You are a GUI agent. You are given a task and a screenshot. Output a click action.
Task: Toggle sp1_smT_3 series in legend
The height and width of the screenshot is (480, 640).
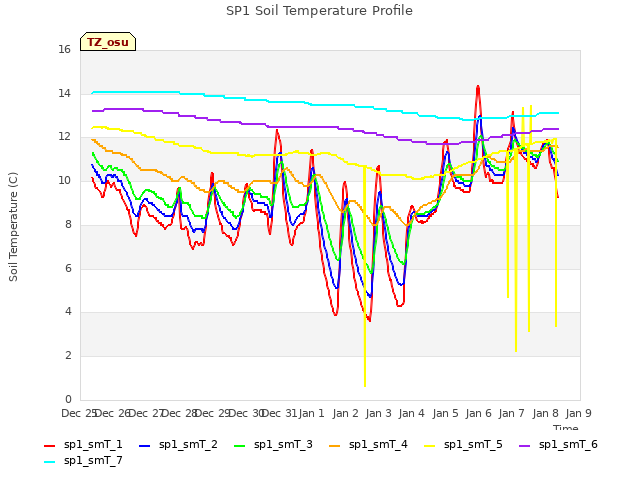pyautogui.click(x=273, y=444)
